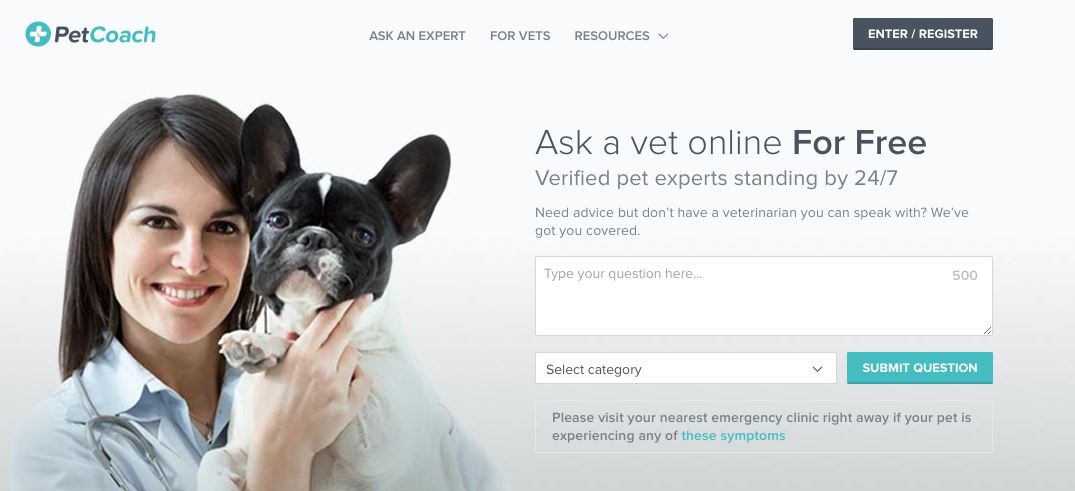Focus the 'Type your question here' box
The height and width of the screenshot is (491, 1075).
764,296
